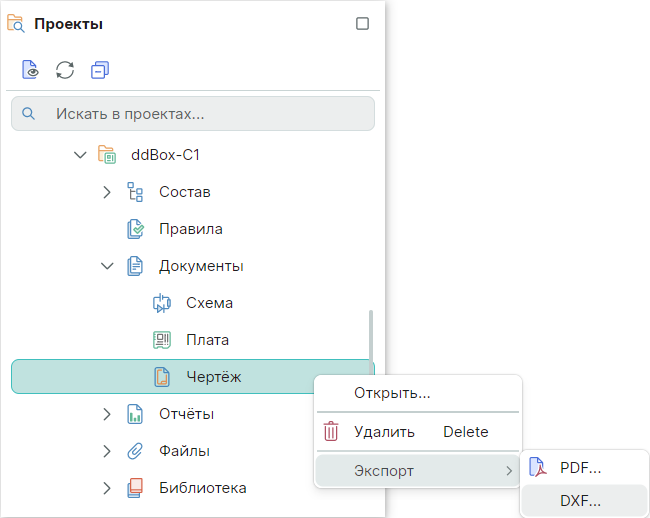Image resolution: width=650 pixels, height=518 pixels.
Task: Click the refresh projects icon
Action: pos(65,70)
